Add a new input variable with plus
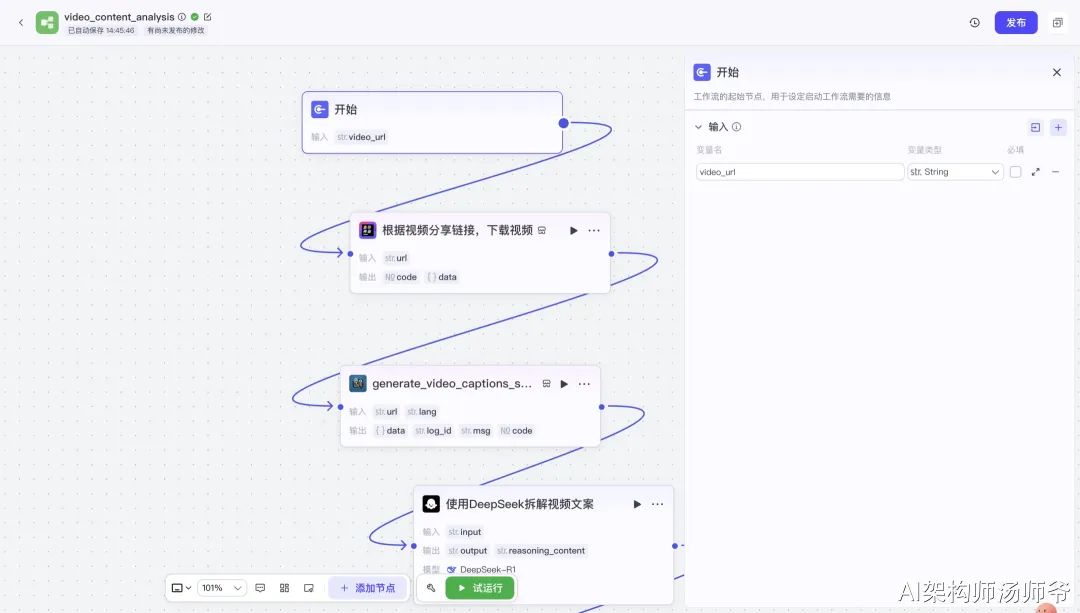The width and height of the screenshot is (1080, 613). 1058,127
